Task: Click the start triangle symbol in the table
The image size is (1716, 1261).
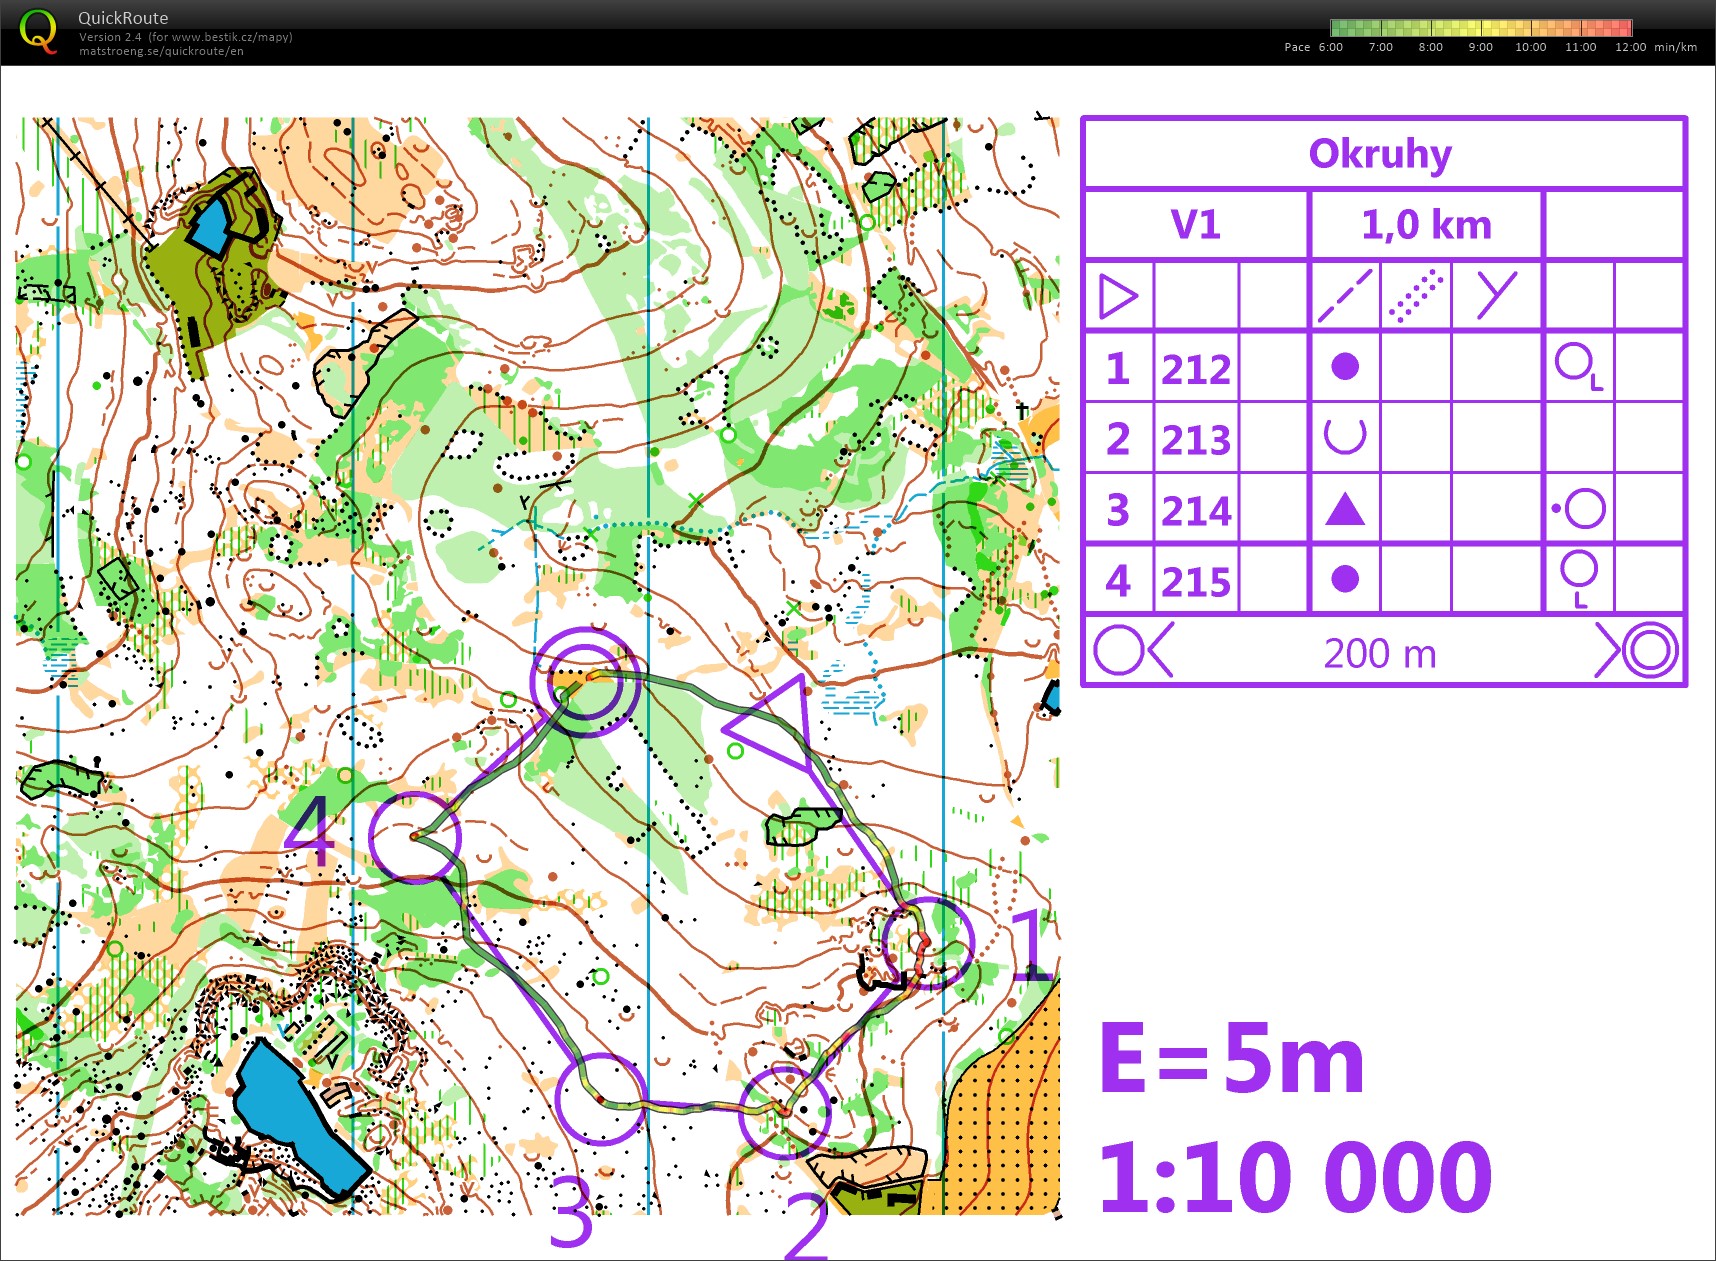Action: [x=1118, y=297]
